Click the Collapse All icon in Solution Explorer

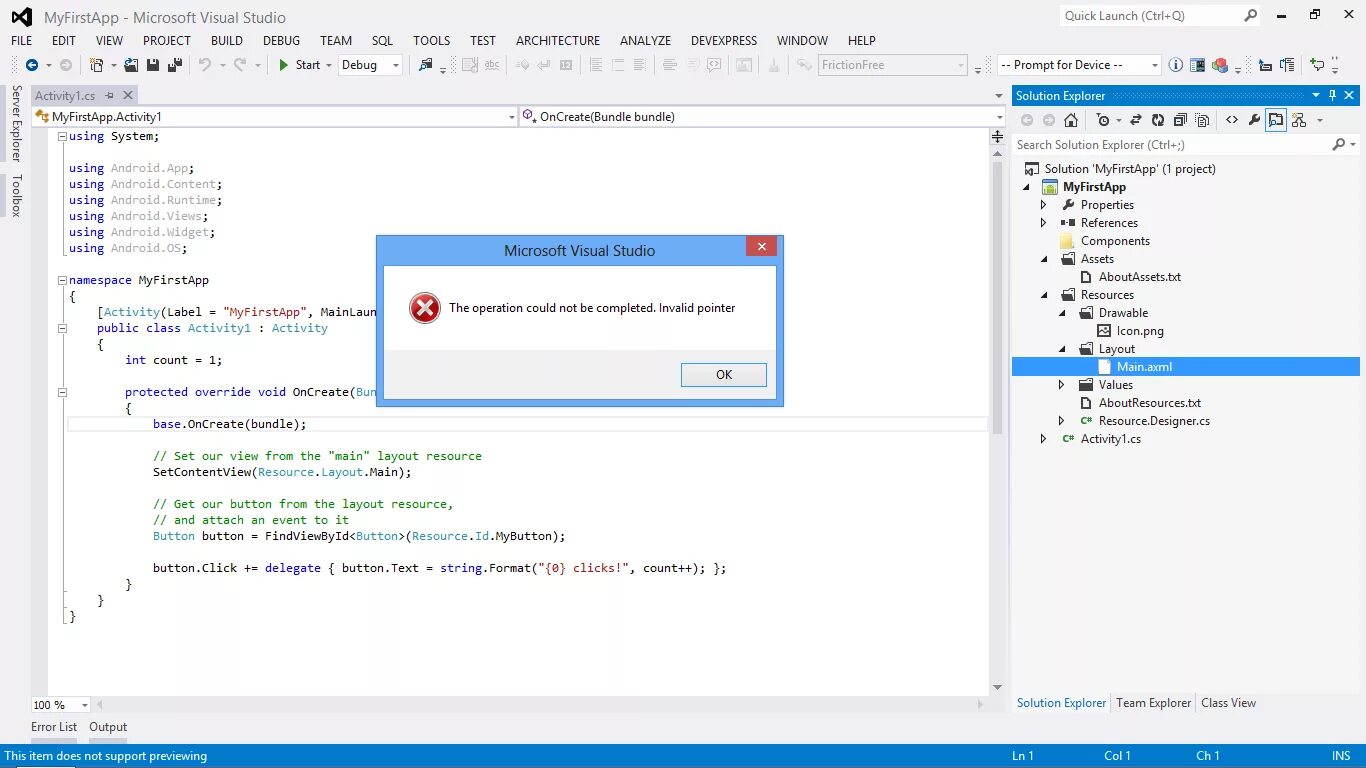click(x=1180, y=120)
